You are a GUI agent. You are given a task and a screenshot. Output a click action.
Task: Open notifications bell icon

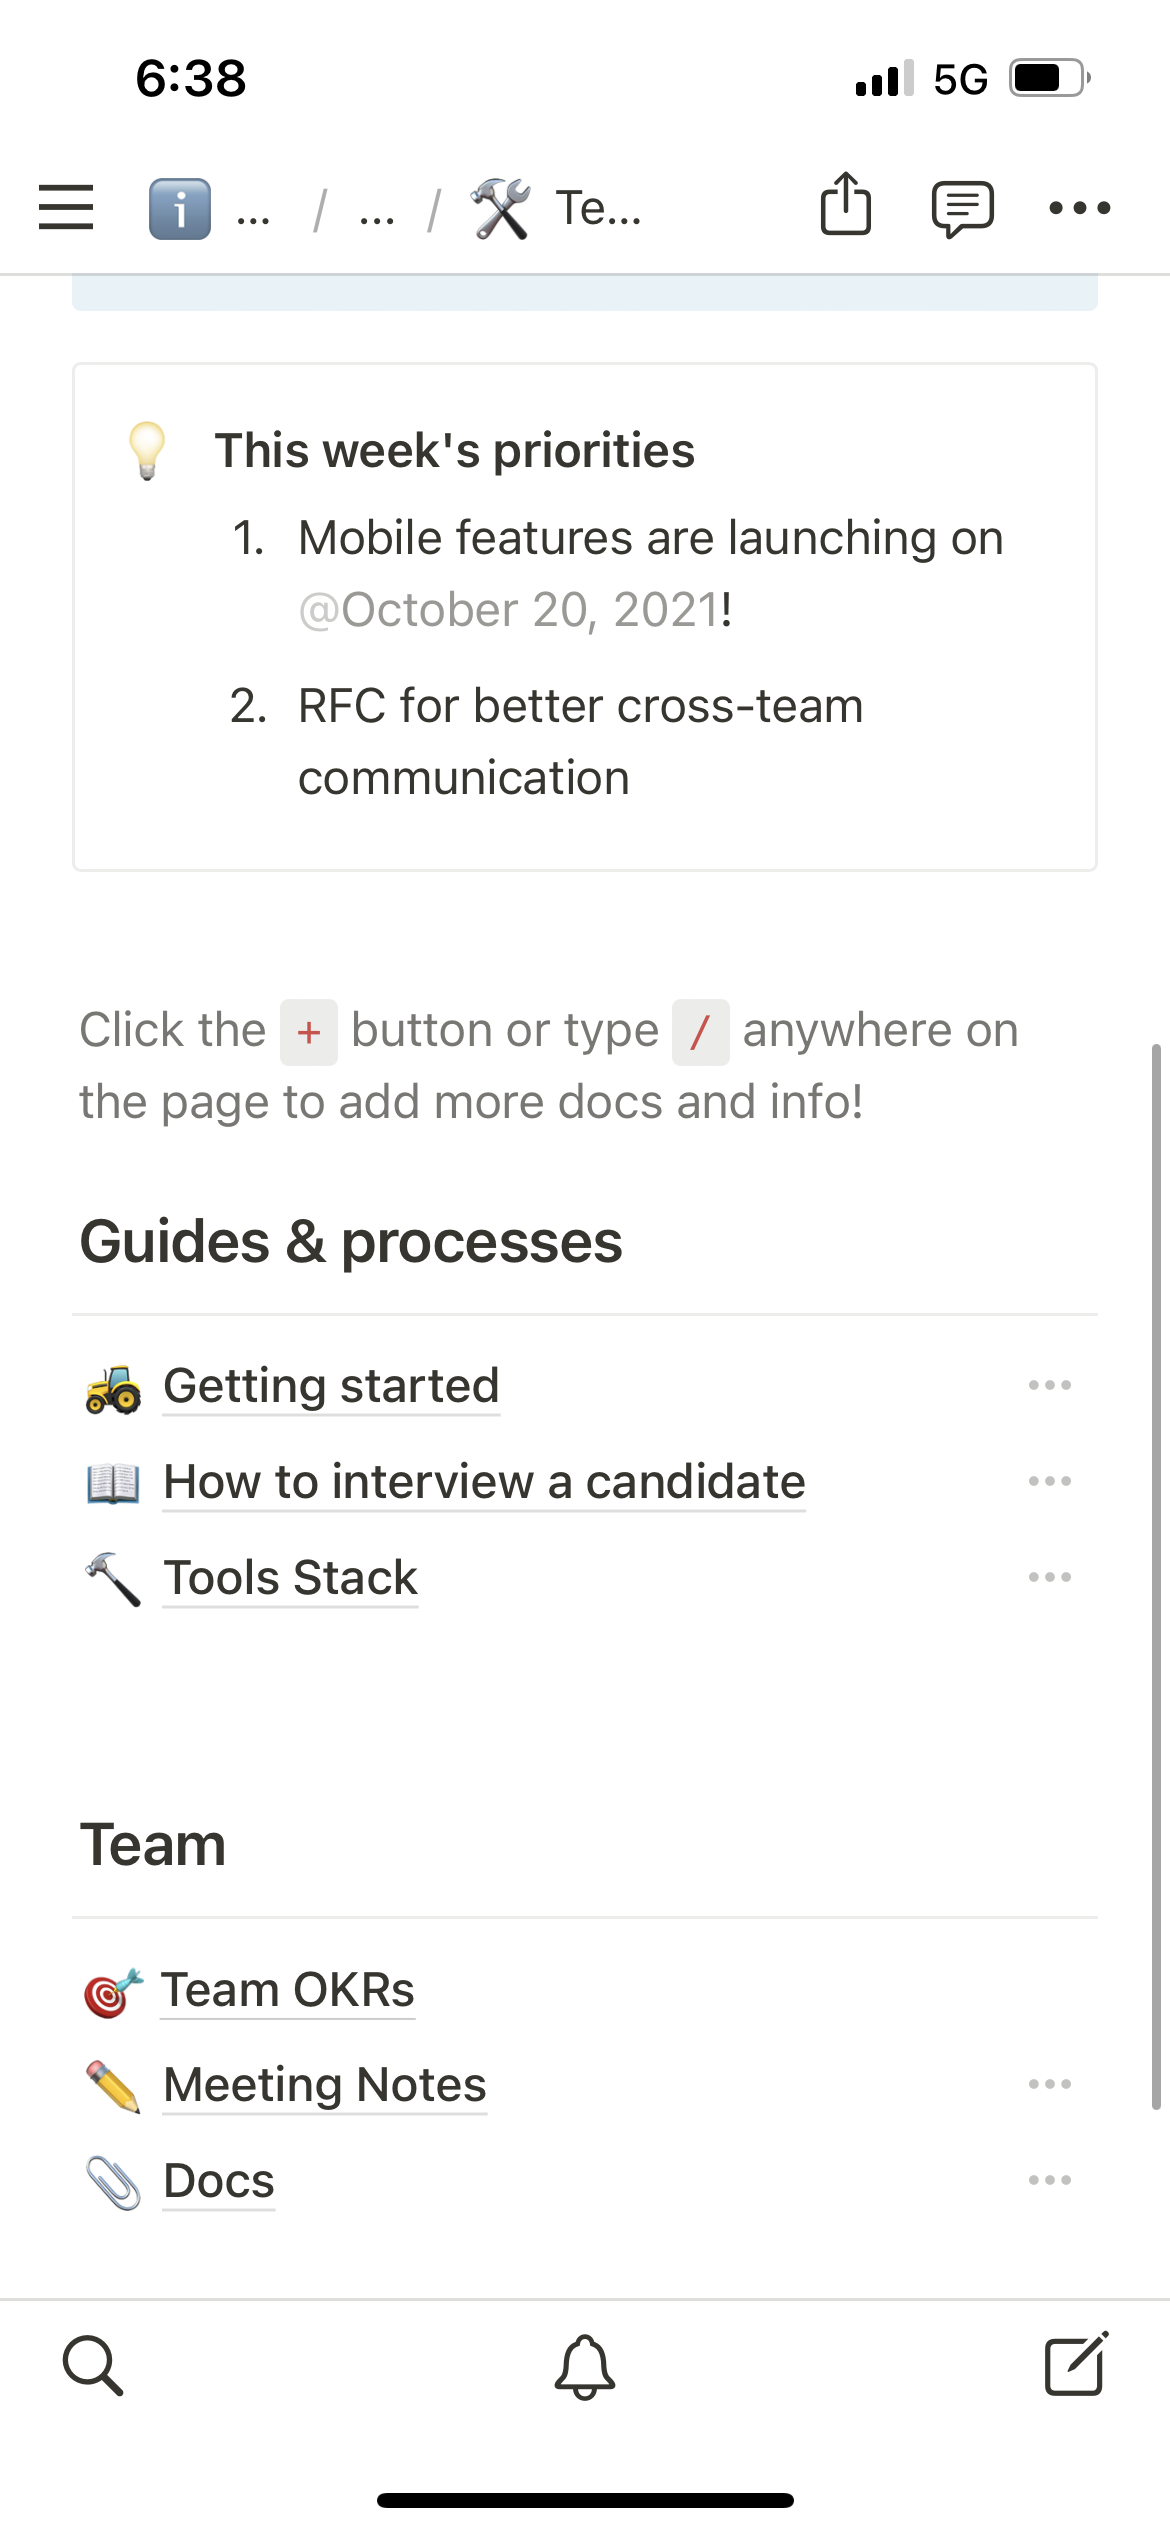click(585, 2366)
